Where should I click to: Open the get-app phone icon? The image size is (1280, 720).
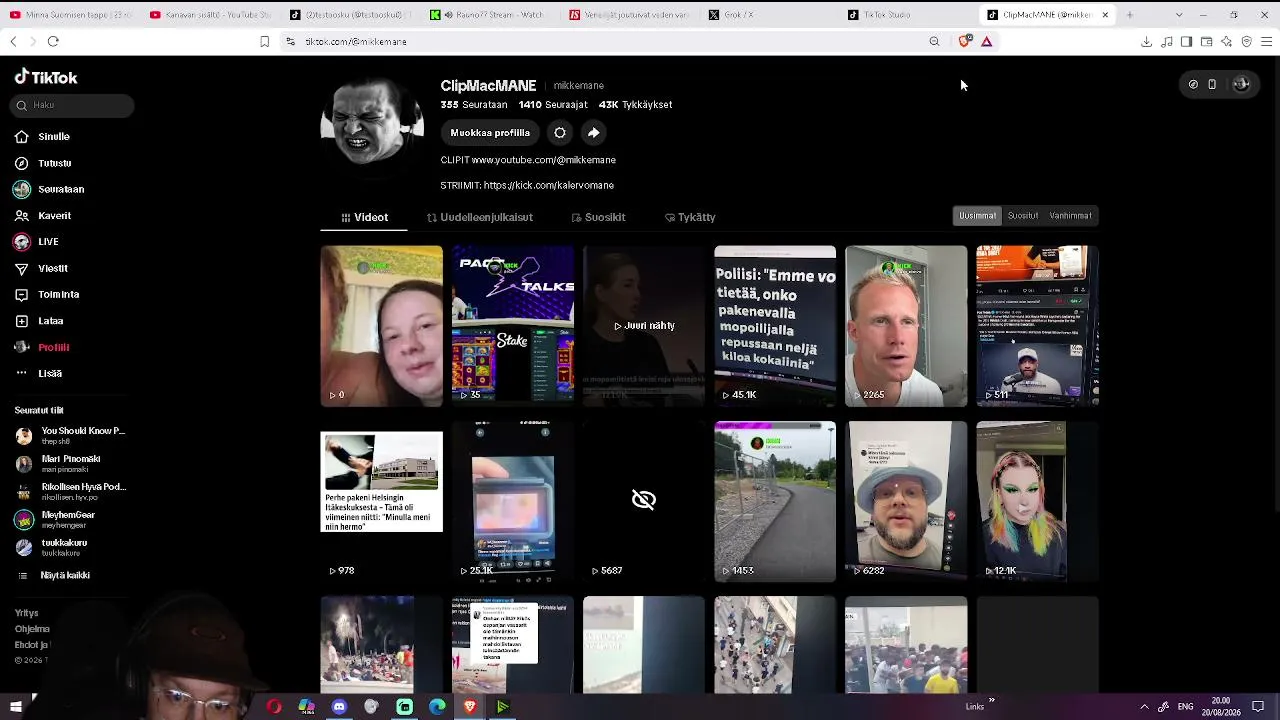[1212, 85]
